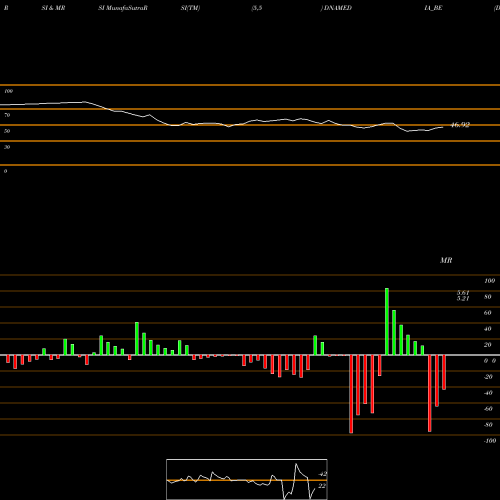The image size is (500, 500).
Task: Click the "(5,5" parameter text
Action: 257,8
